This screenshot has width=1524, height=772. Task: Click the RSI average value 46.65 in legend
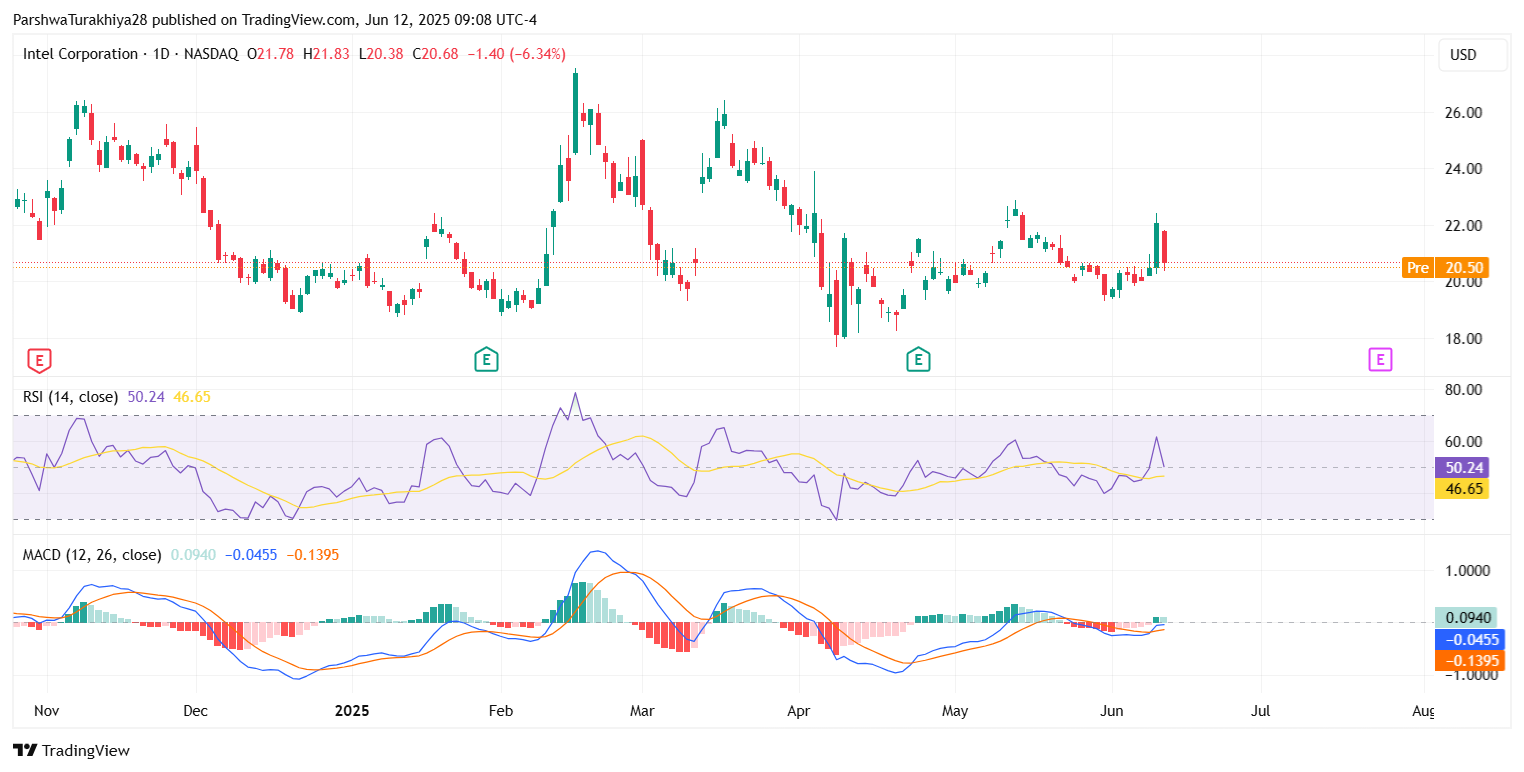[x=192, y=397]
